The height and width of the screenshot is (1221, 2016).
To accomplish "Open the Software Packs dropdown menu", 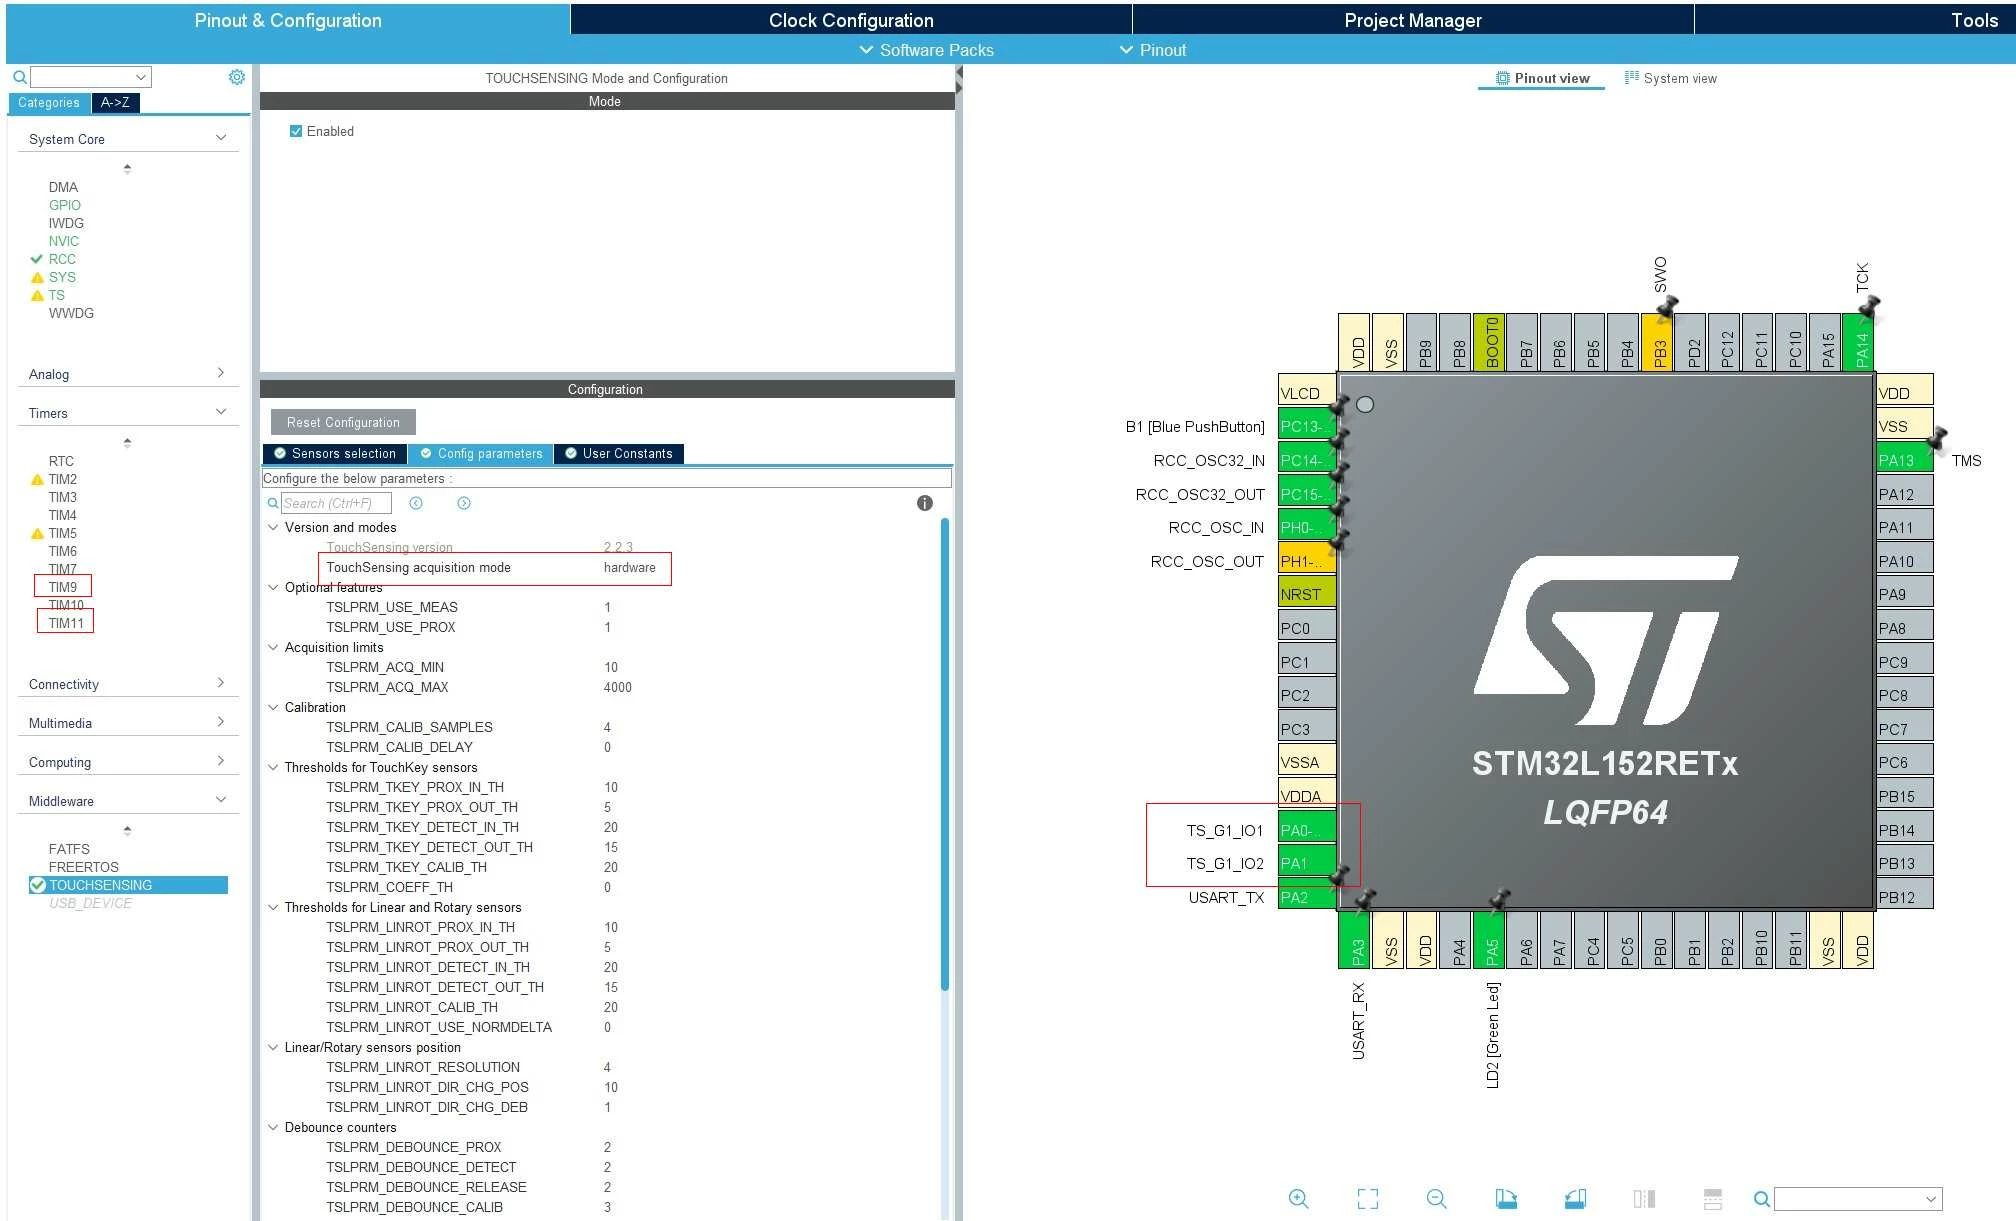I will pyautogui.click(x=926, y=50).
